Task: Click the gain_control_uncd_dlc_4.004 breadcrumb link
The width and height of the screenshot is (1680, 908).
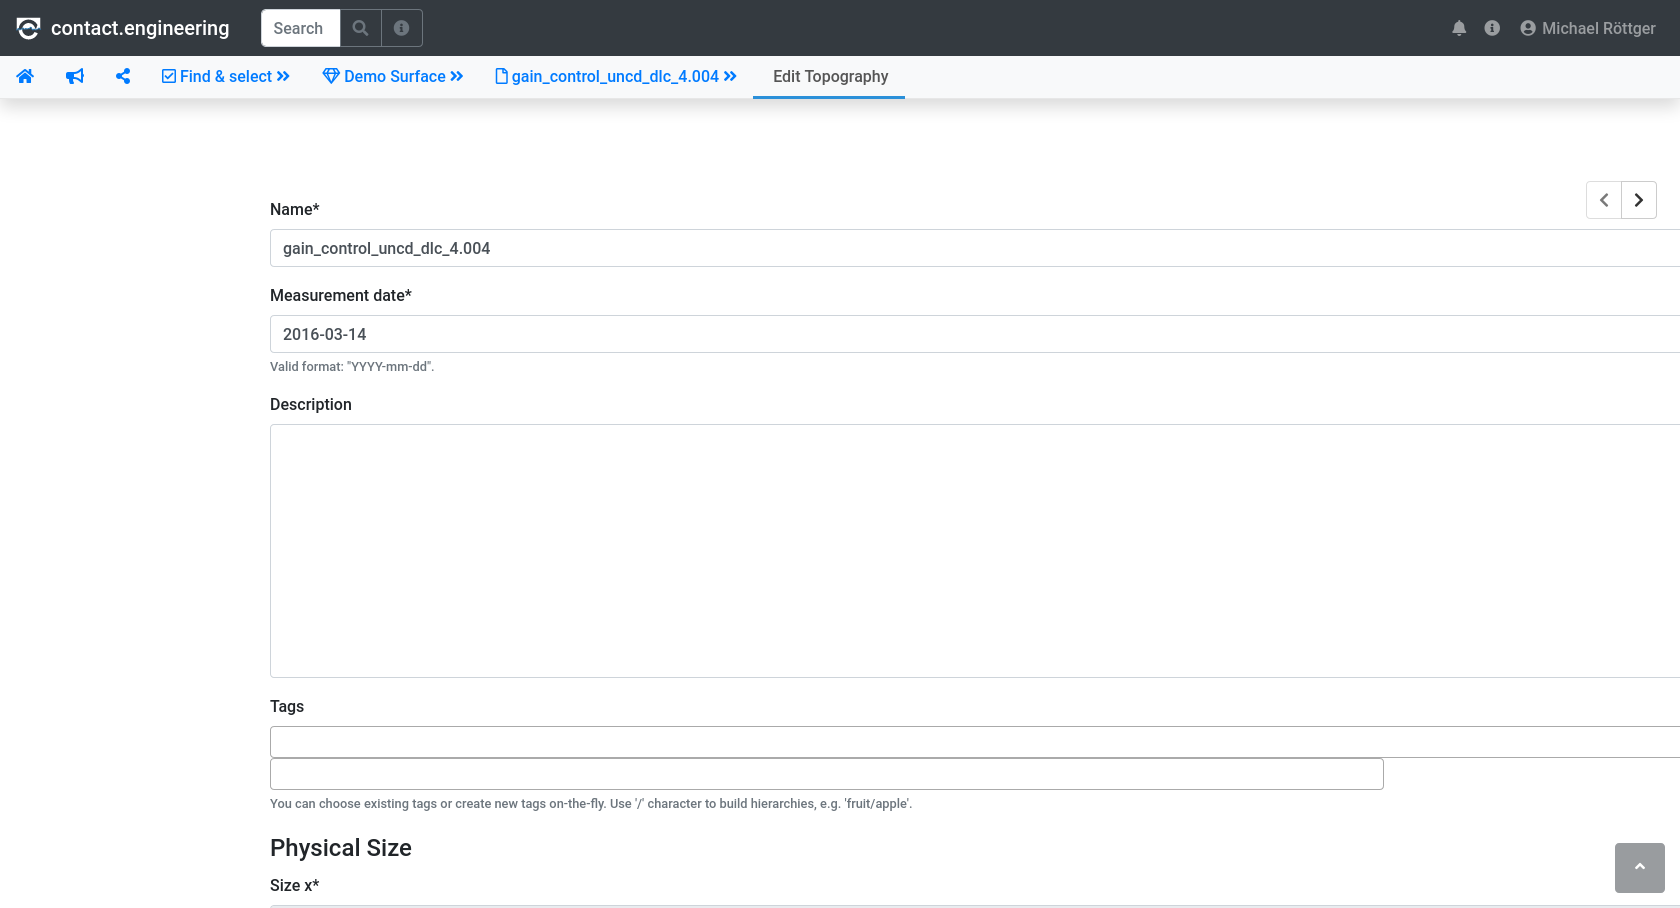Action: (x=615, y=76)
